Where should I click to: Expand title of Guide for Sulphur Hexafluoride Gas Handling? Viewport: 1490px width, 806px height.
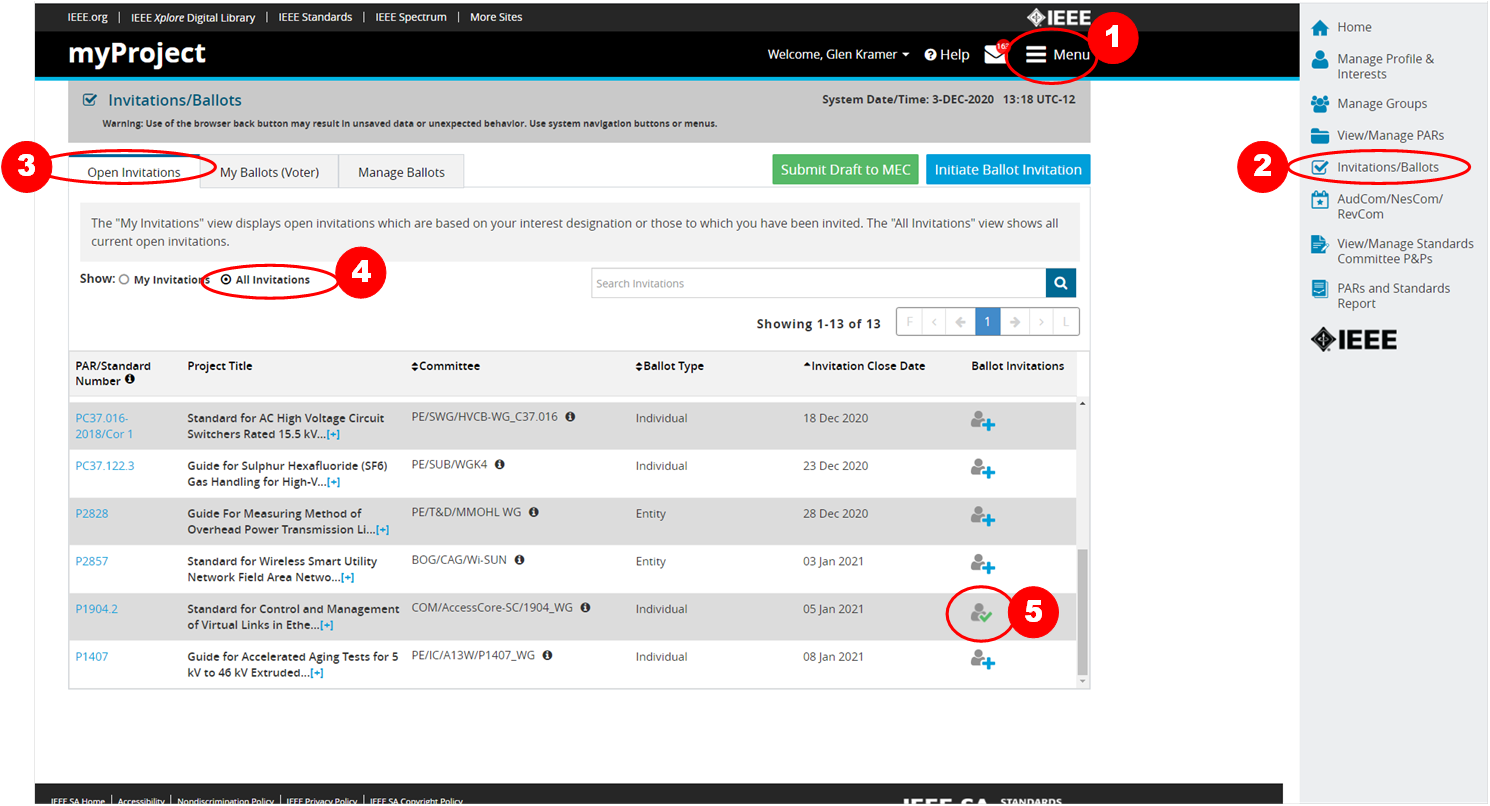(333, 482)
